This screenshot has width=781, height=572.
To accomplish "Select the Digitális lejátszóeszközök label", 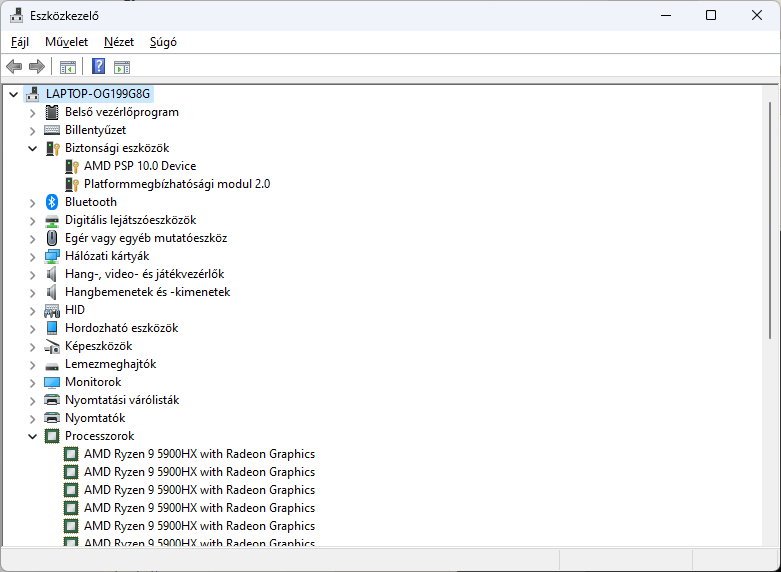I will 130,220.
